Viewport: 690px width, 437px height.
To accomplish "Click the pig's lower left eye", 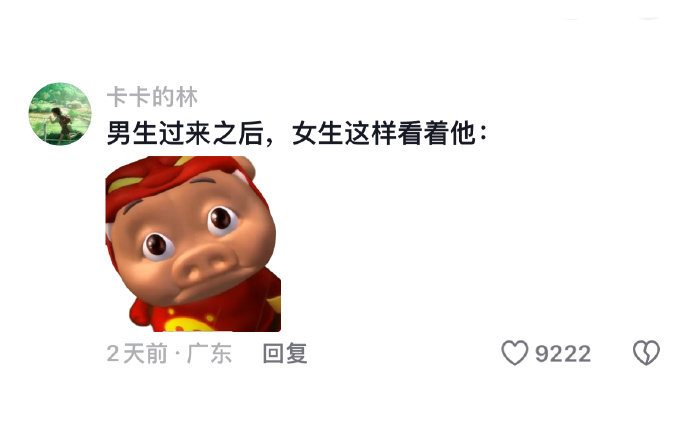I will 157,246.
